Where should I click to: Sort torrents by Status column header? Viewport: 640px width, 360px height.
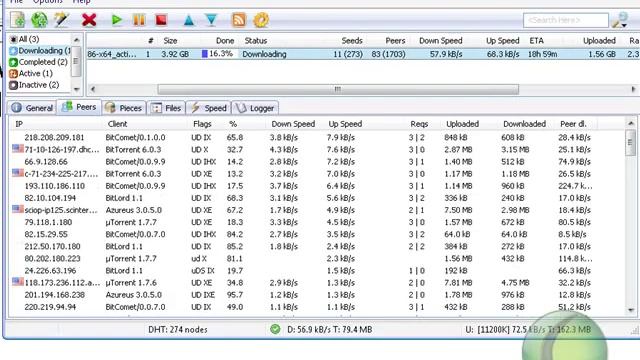[x=256, y=41]
